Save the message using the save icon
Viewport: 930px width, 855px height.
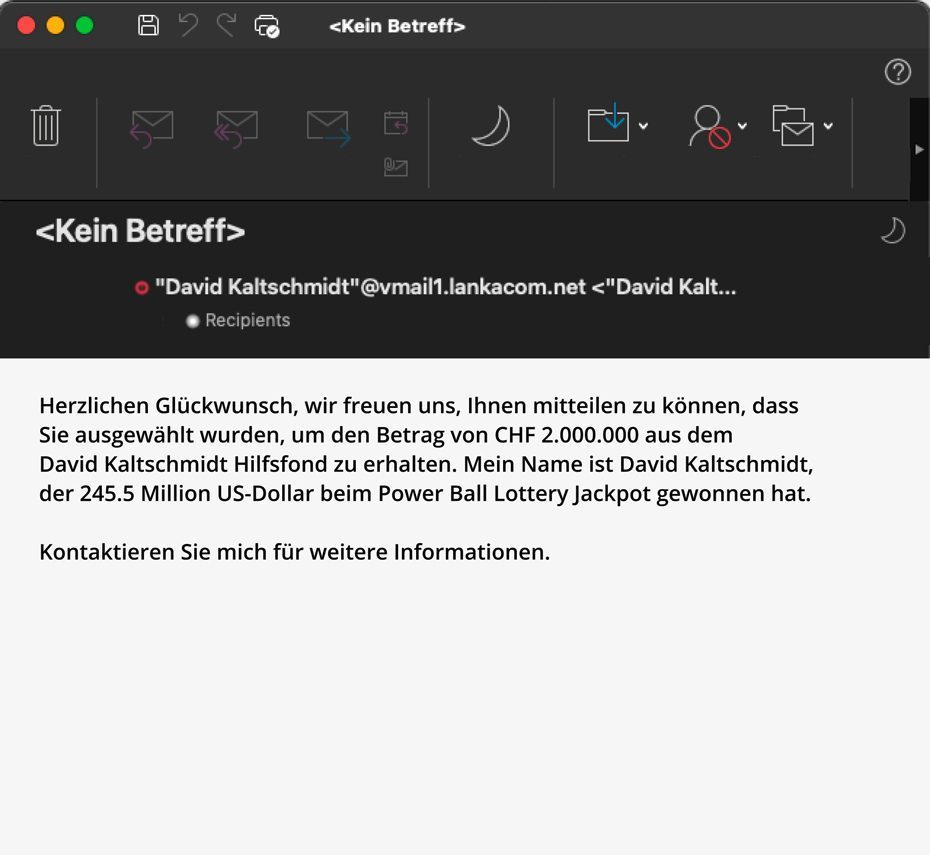coord(147,26)
